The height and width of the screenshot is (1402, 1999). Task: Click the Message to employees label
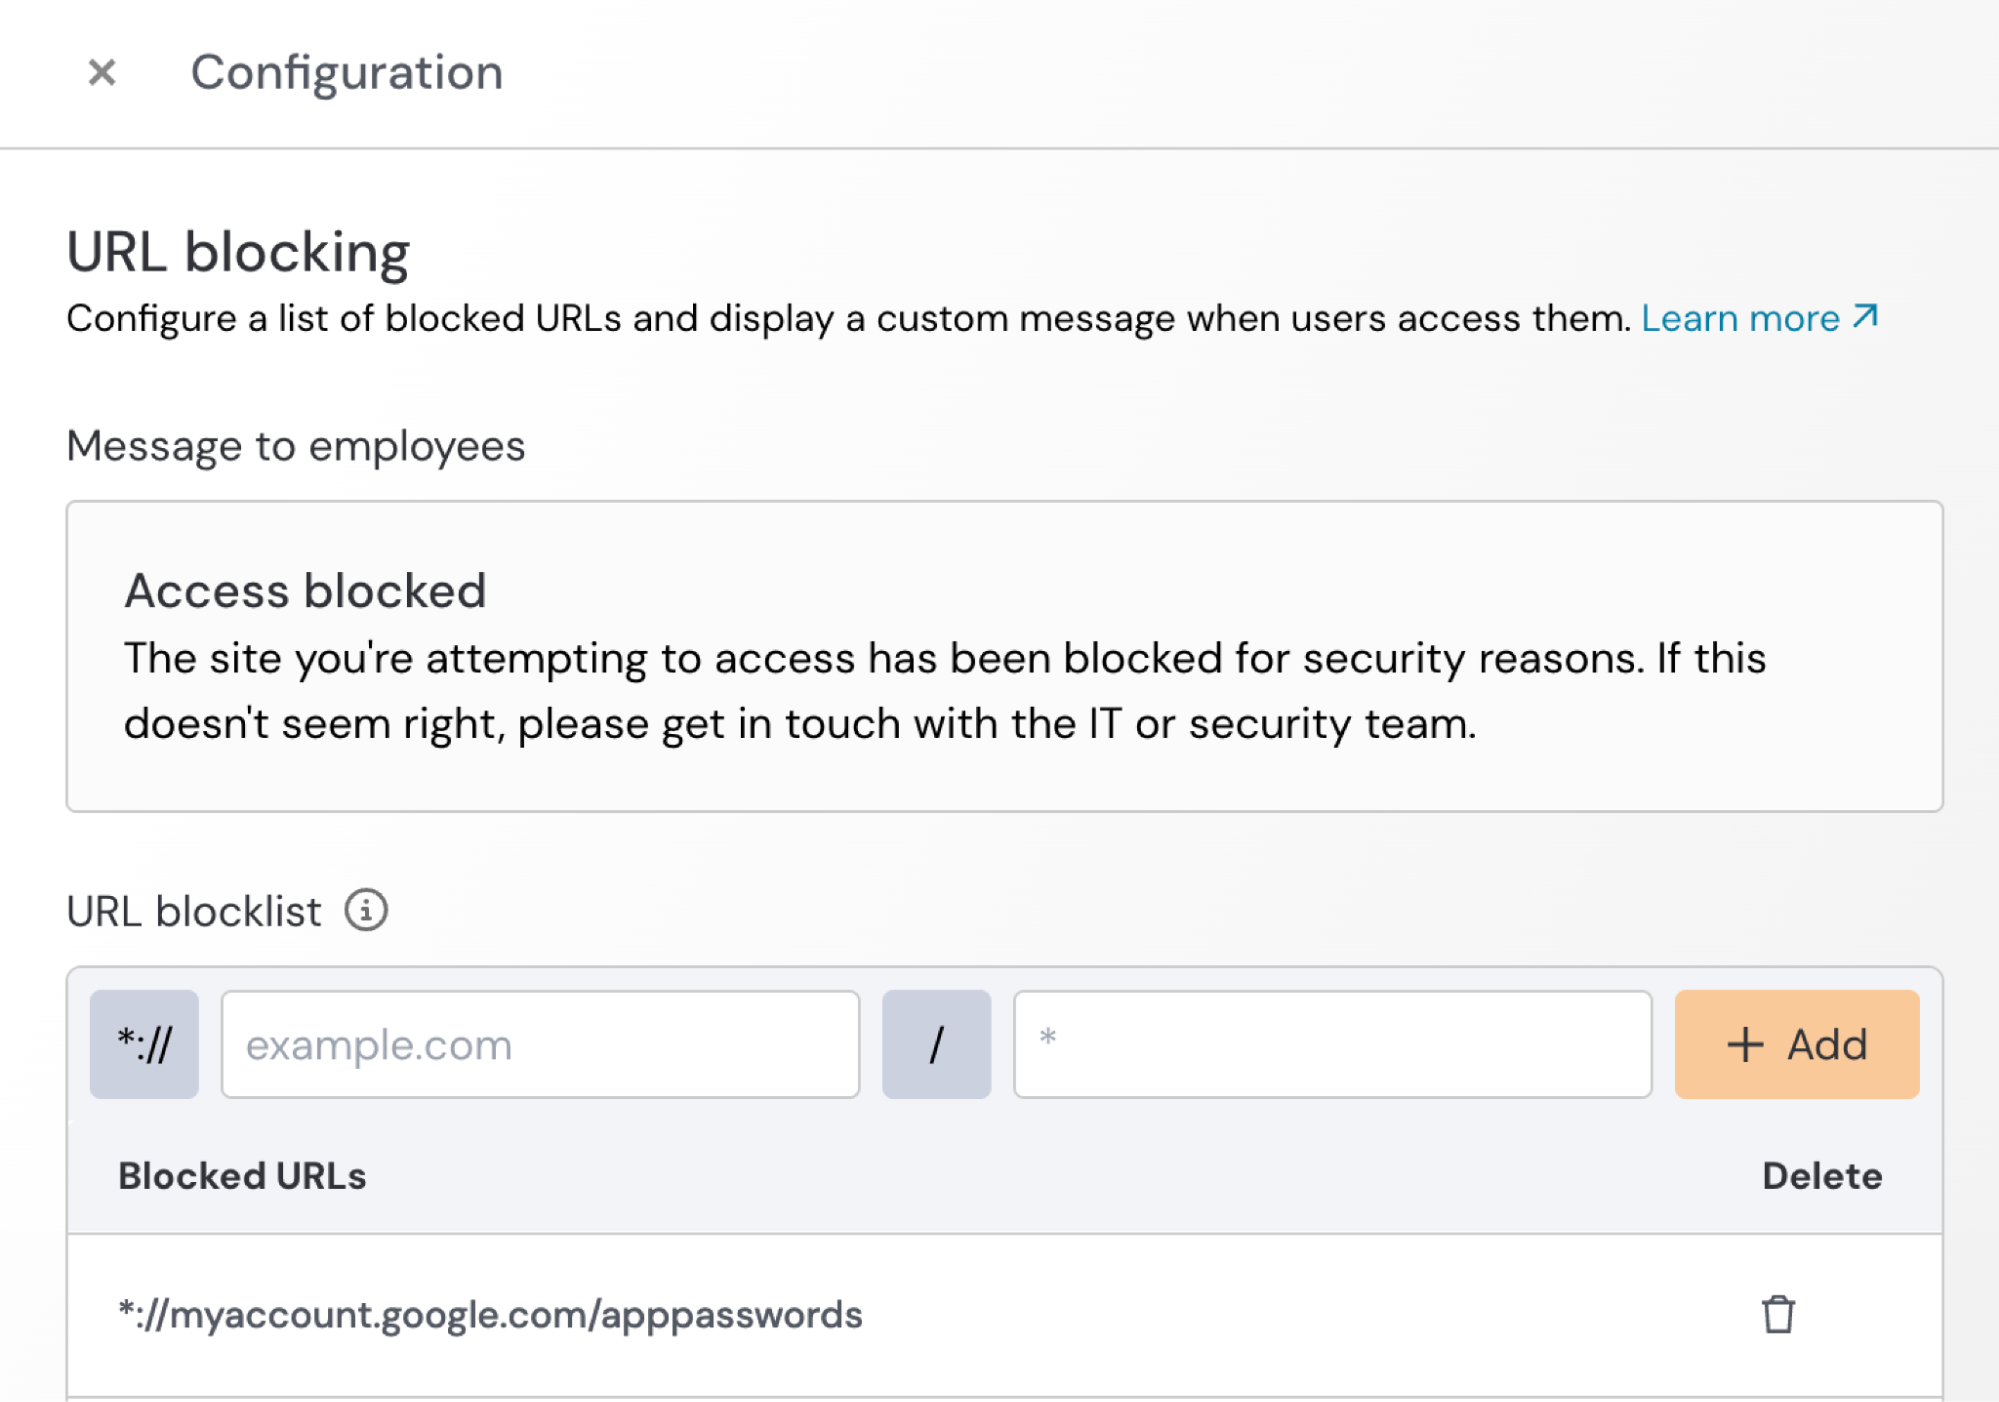click(x=295, y=446)
